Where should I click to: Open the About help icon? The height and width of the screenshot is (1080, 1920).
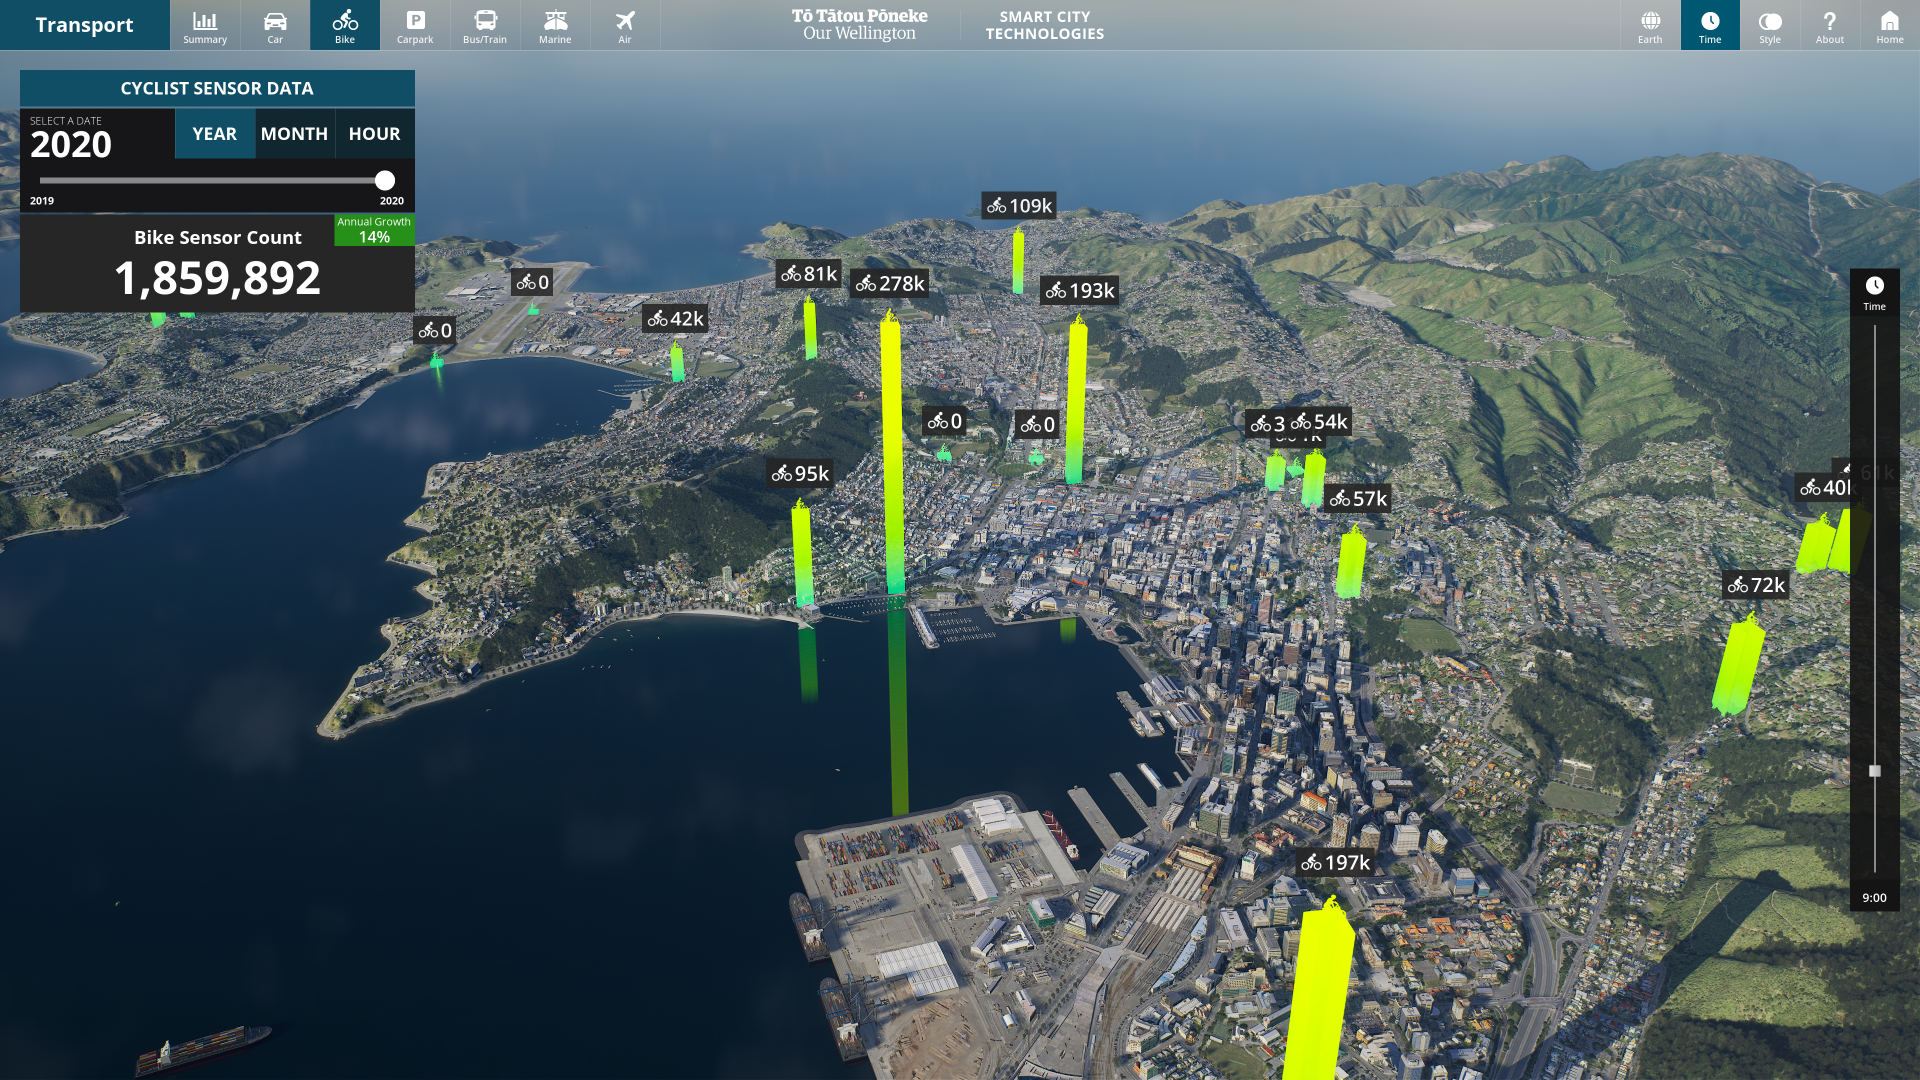1830,25
